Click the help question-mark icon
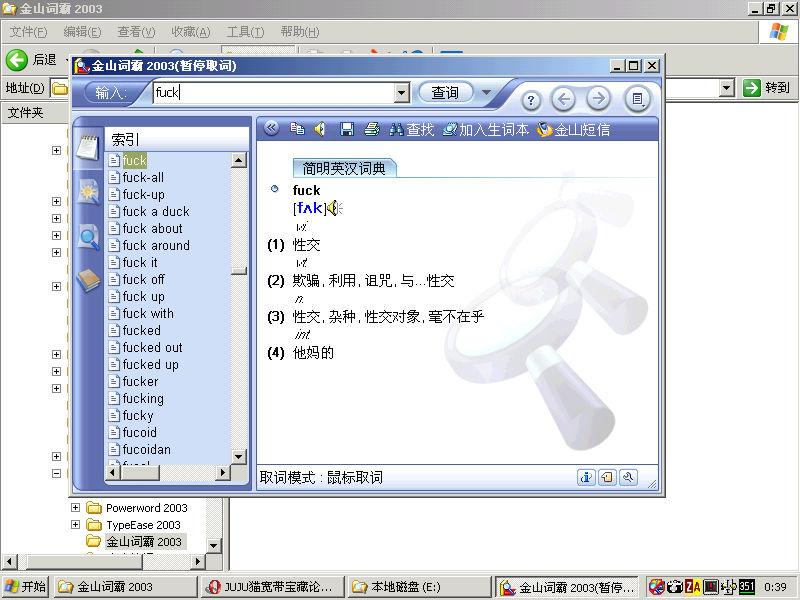Viewport: 800px width, 600px height. (531, 100)
